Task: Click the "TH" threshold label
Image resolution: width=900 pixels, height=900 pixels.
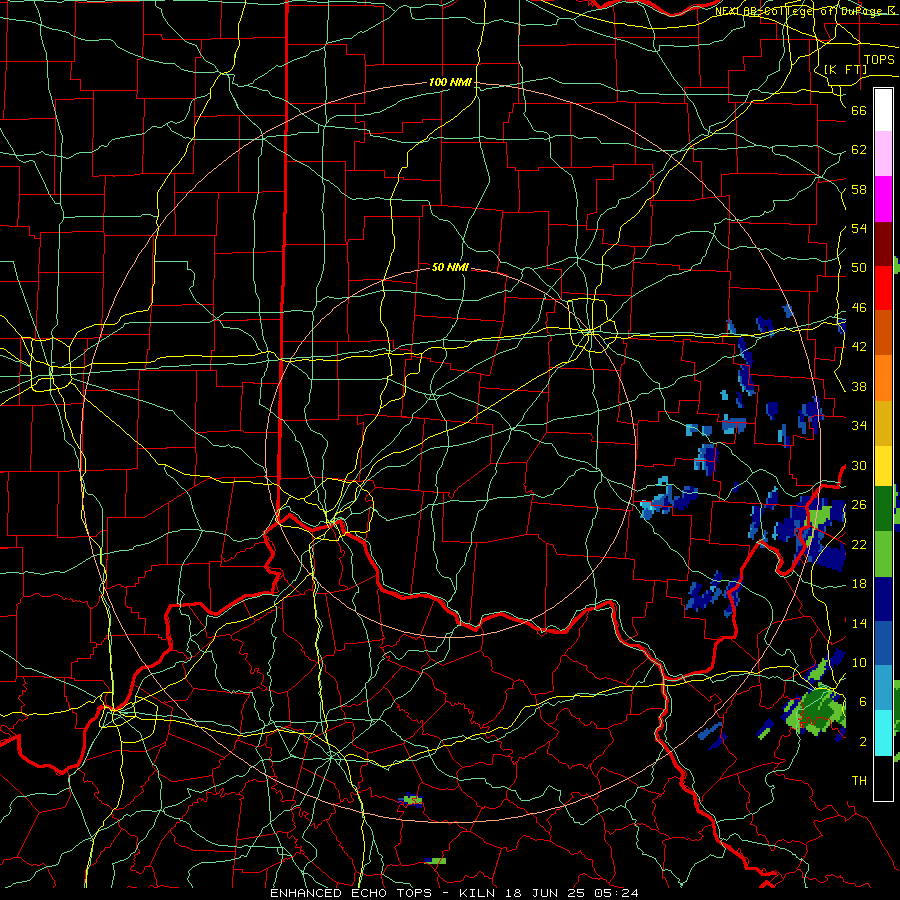Action: pos(859,781)
